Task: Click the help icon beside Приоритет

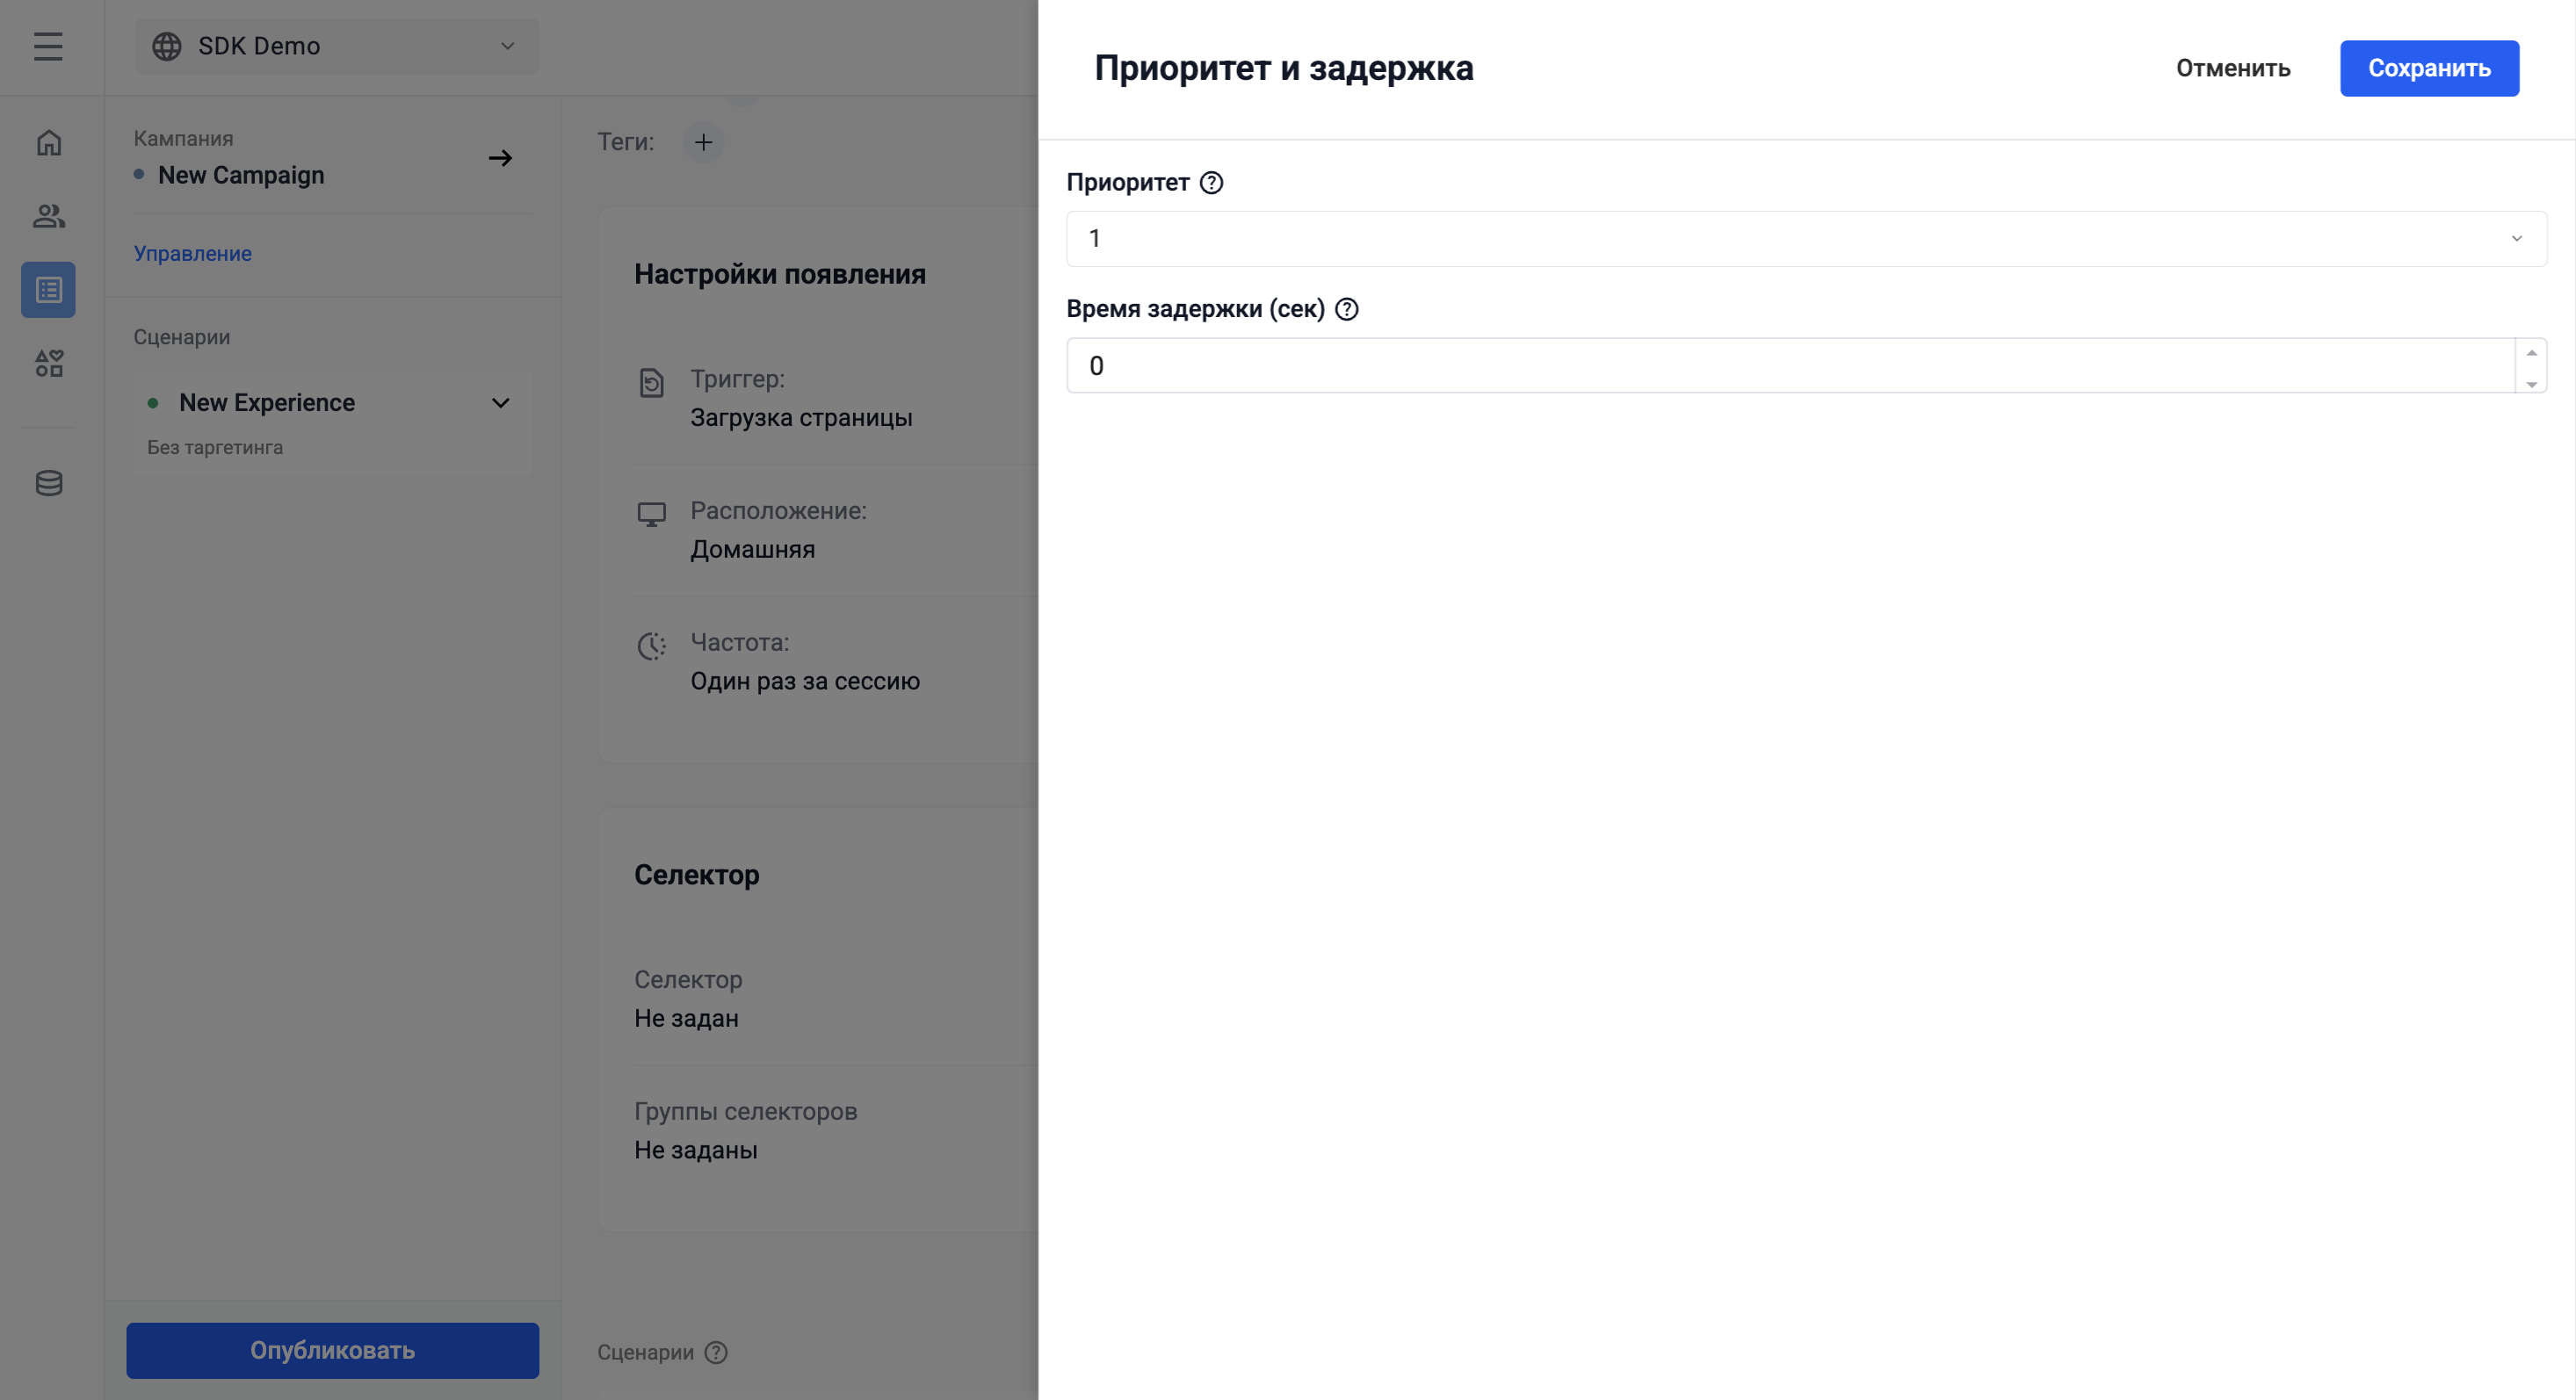Action: [x=1211, y=183]
